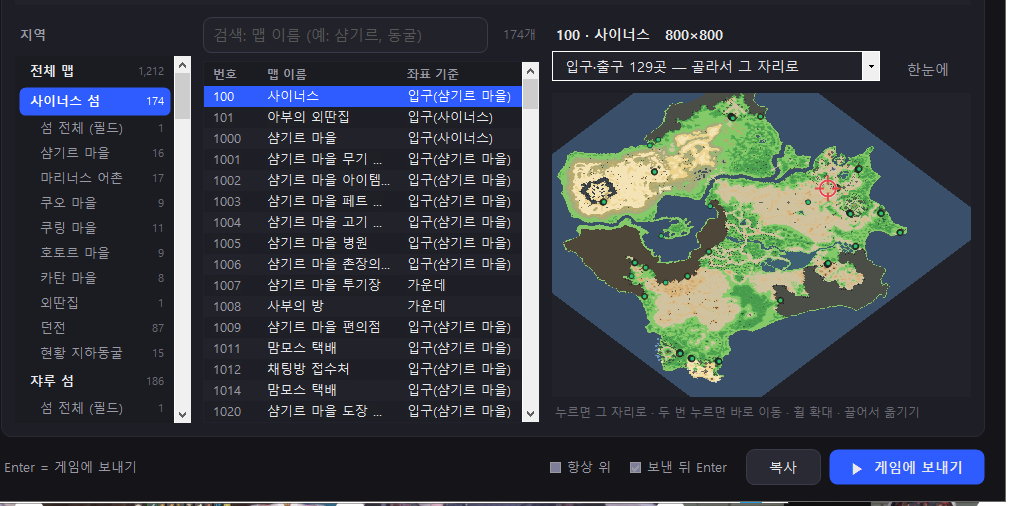Click the 복사 button
Screen dimensions: 1019x506
pyautogui.click(x=783, y=467)
